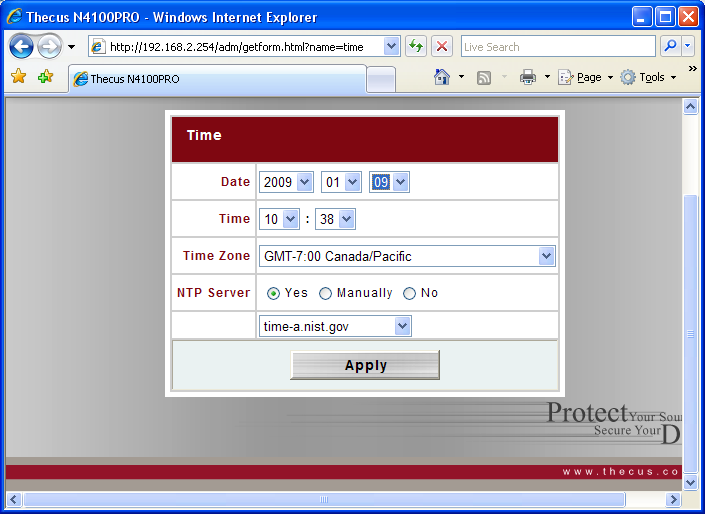The image size is (705, 514).
Task: Open the time-a.nist.gov server dropdown
Action: coord(402,326)
